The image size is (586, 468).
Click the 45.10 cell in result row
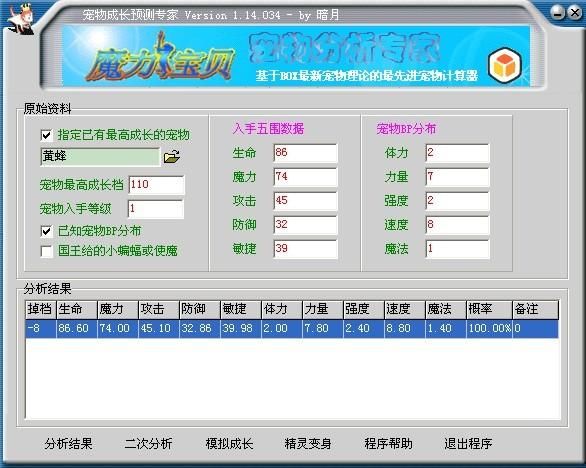(x=159, y=329)
